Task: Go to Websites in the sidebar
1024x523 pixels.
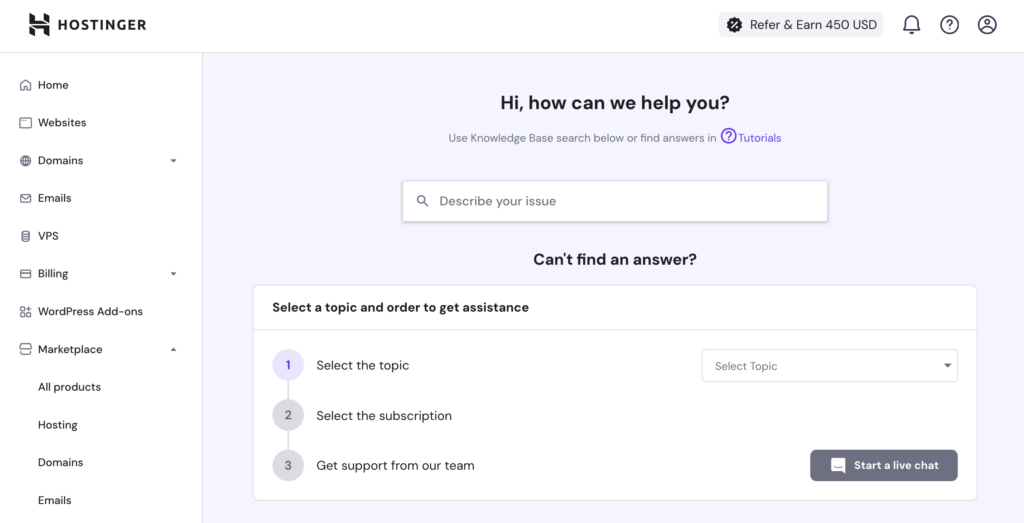Action: tap(62, 123)
